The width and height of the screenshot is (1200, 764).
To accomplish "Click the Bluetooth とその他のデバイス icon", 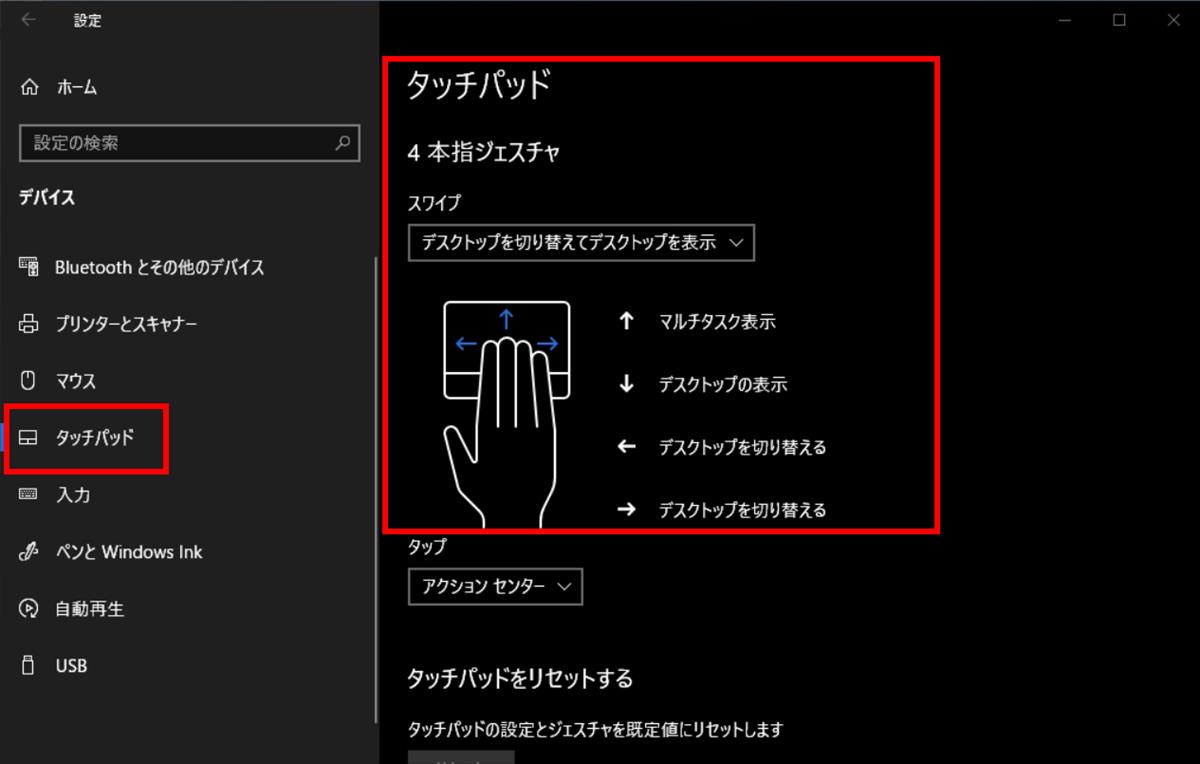I will coord(30,267).
